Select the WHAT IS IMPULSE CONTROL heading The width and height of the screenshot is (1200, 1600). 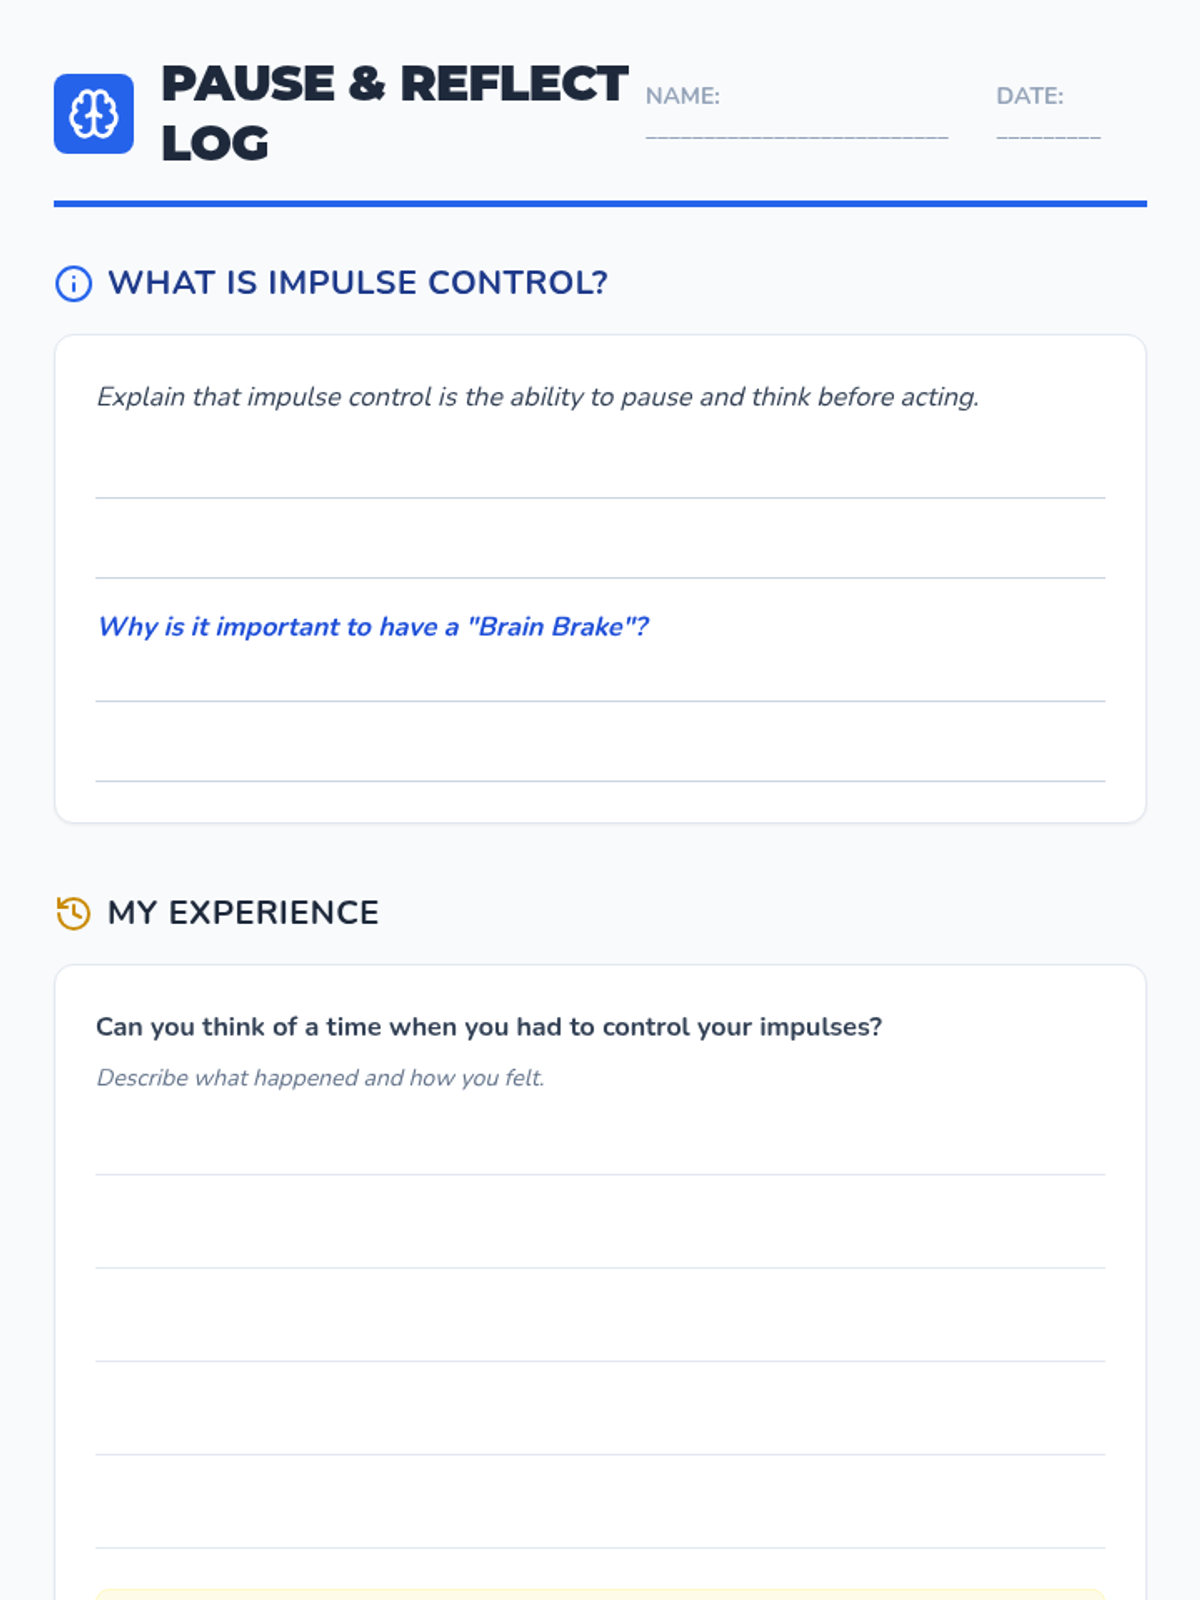pos(358,283)
